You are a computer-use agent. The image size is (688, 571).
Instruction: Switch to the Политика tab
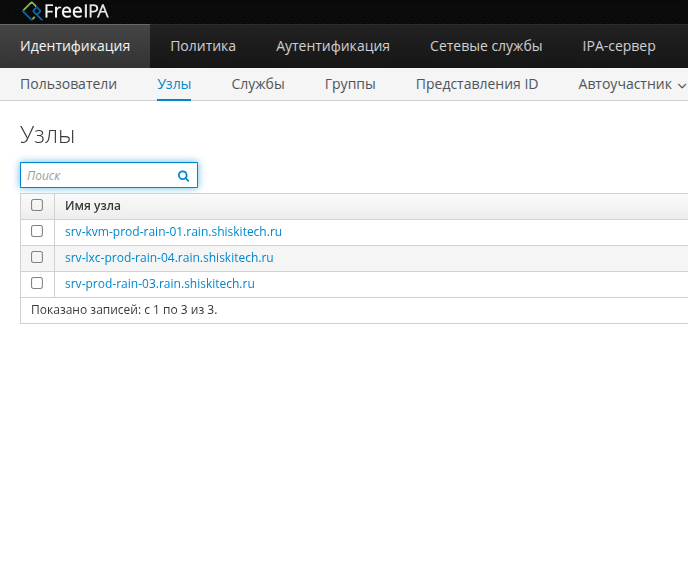pos(203,46)
